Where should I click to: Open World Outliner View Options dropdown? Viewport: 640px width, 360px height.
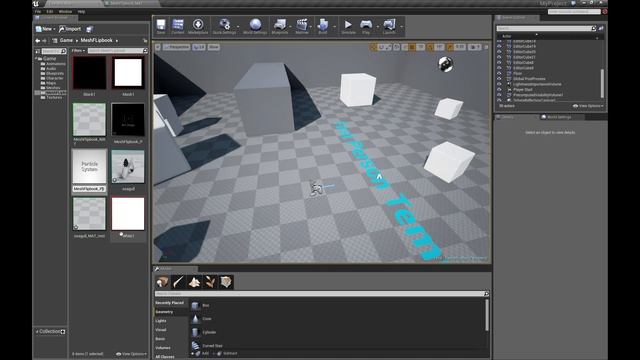588,106
